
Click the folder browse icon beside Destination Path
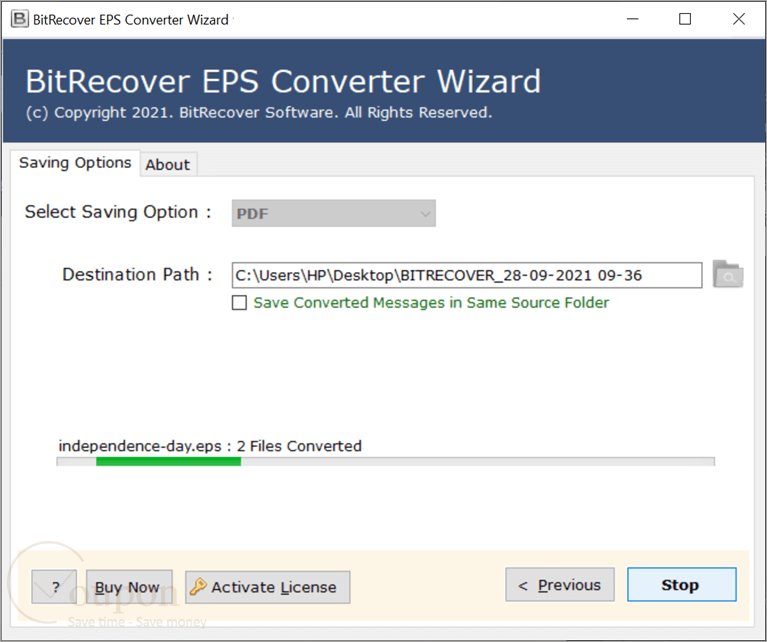coord(728,275)
